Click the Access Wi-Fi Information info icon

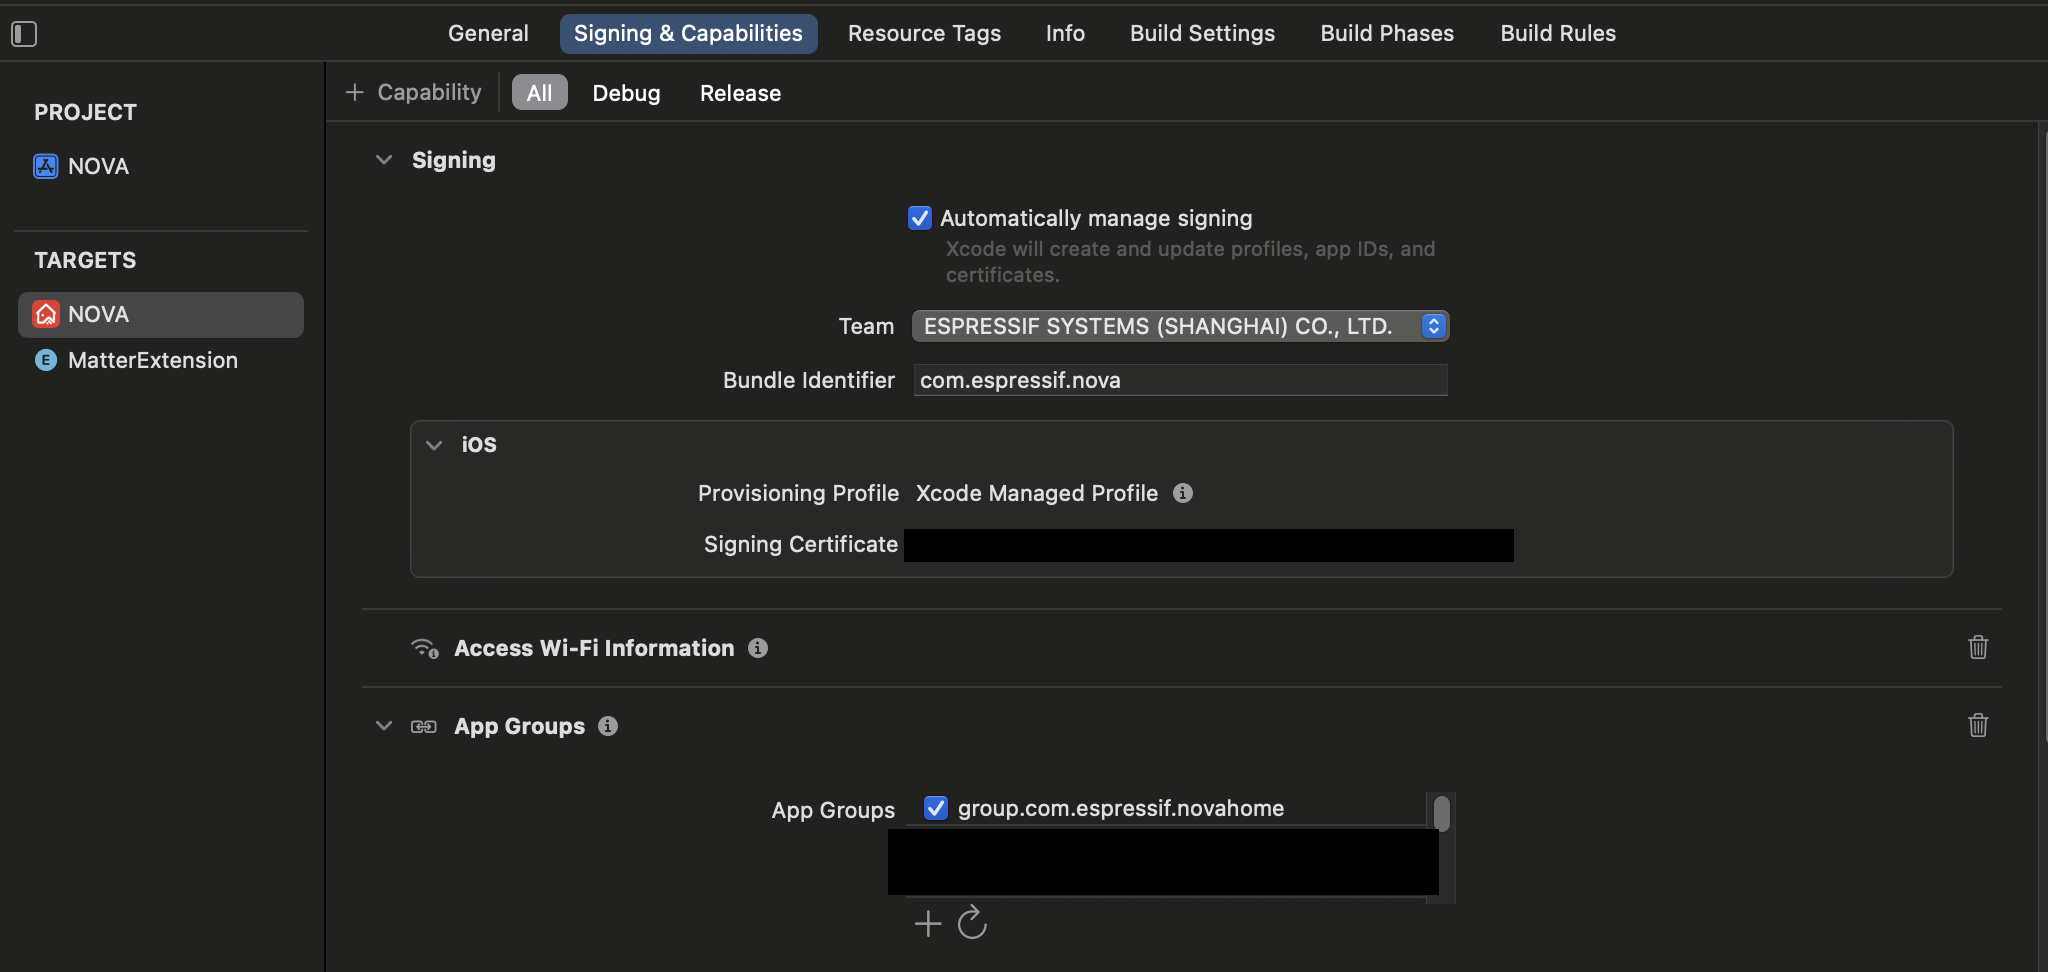click(x=758, y=648)
